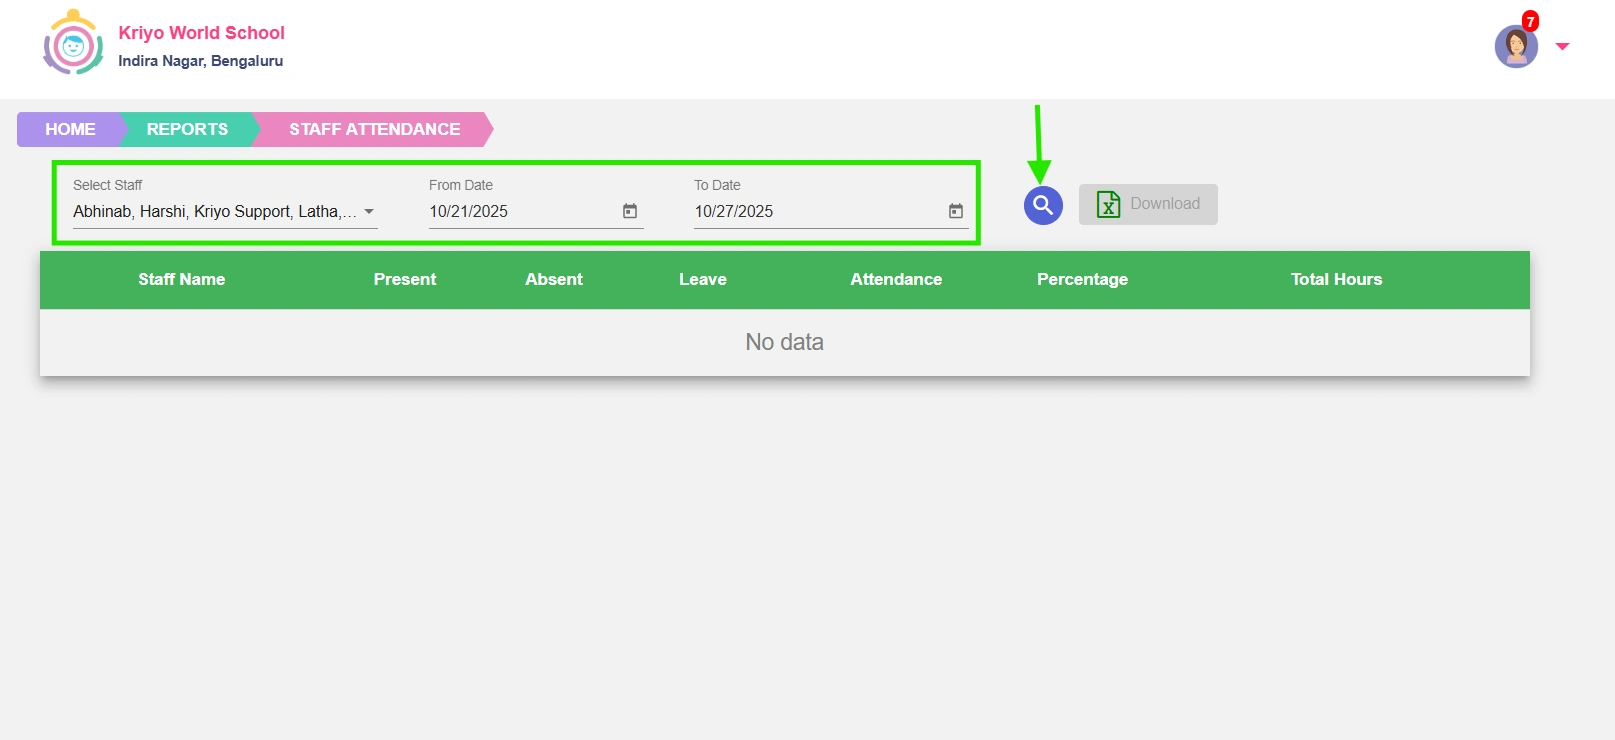Click the Total Hours column header
1615x740 pixels.
(x=1336, y=280)
